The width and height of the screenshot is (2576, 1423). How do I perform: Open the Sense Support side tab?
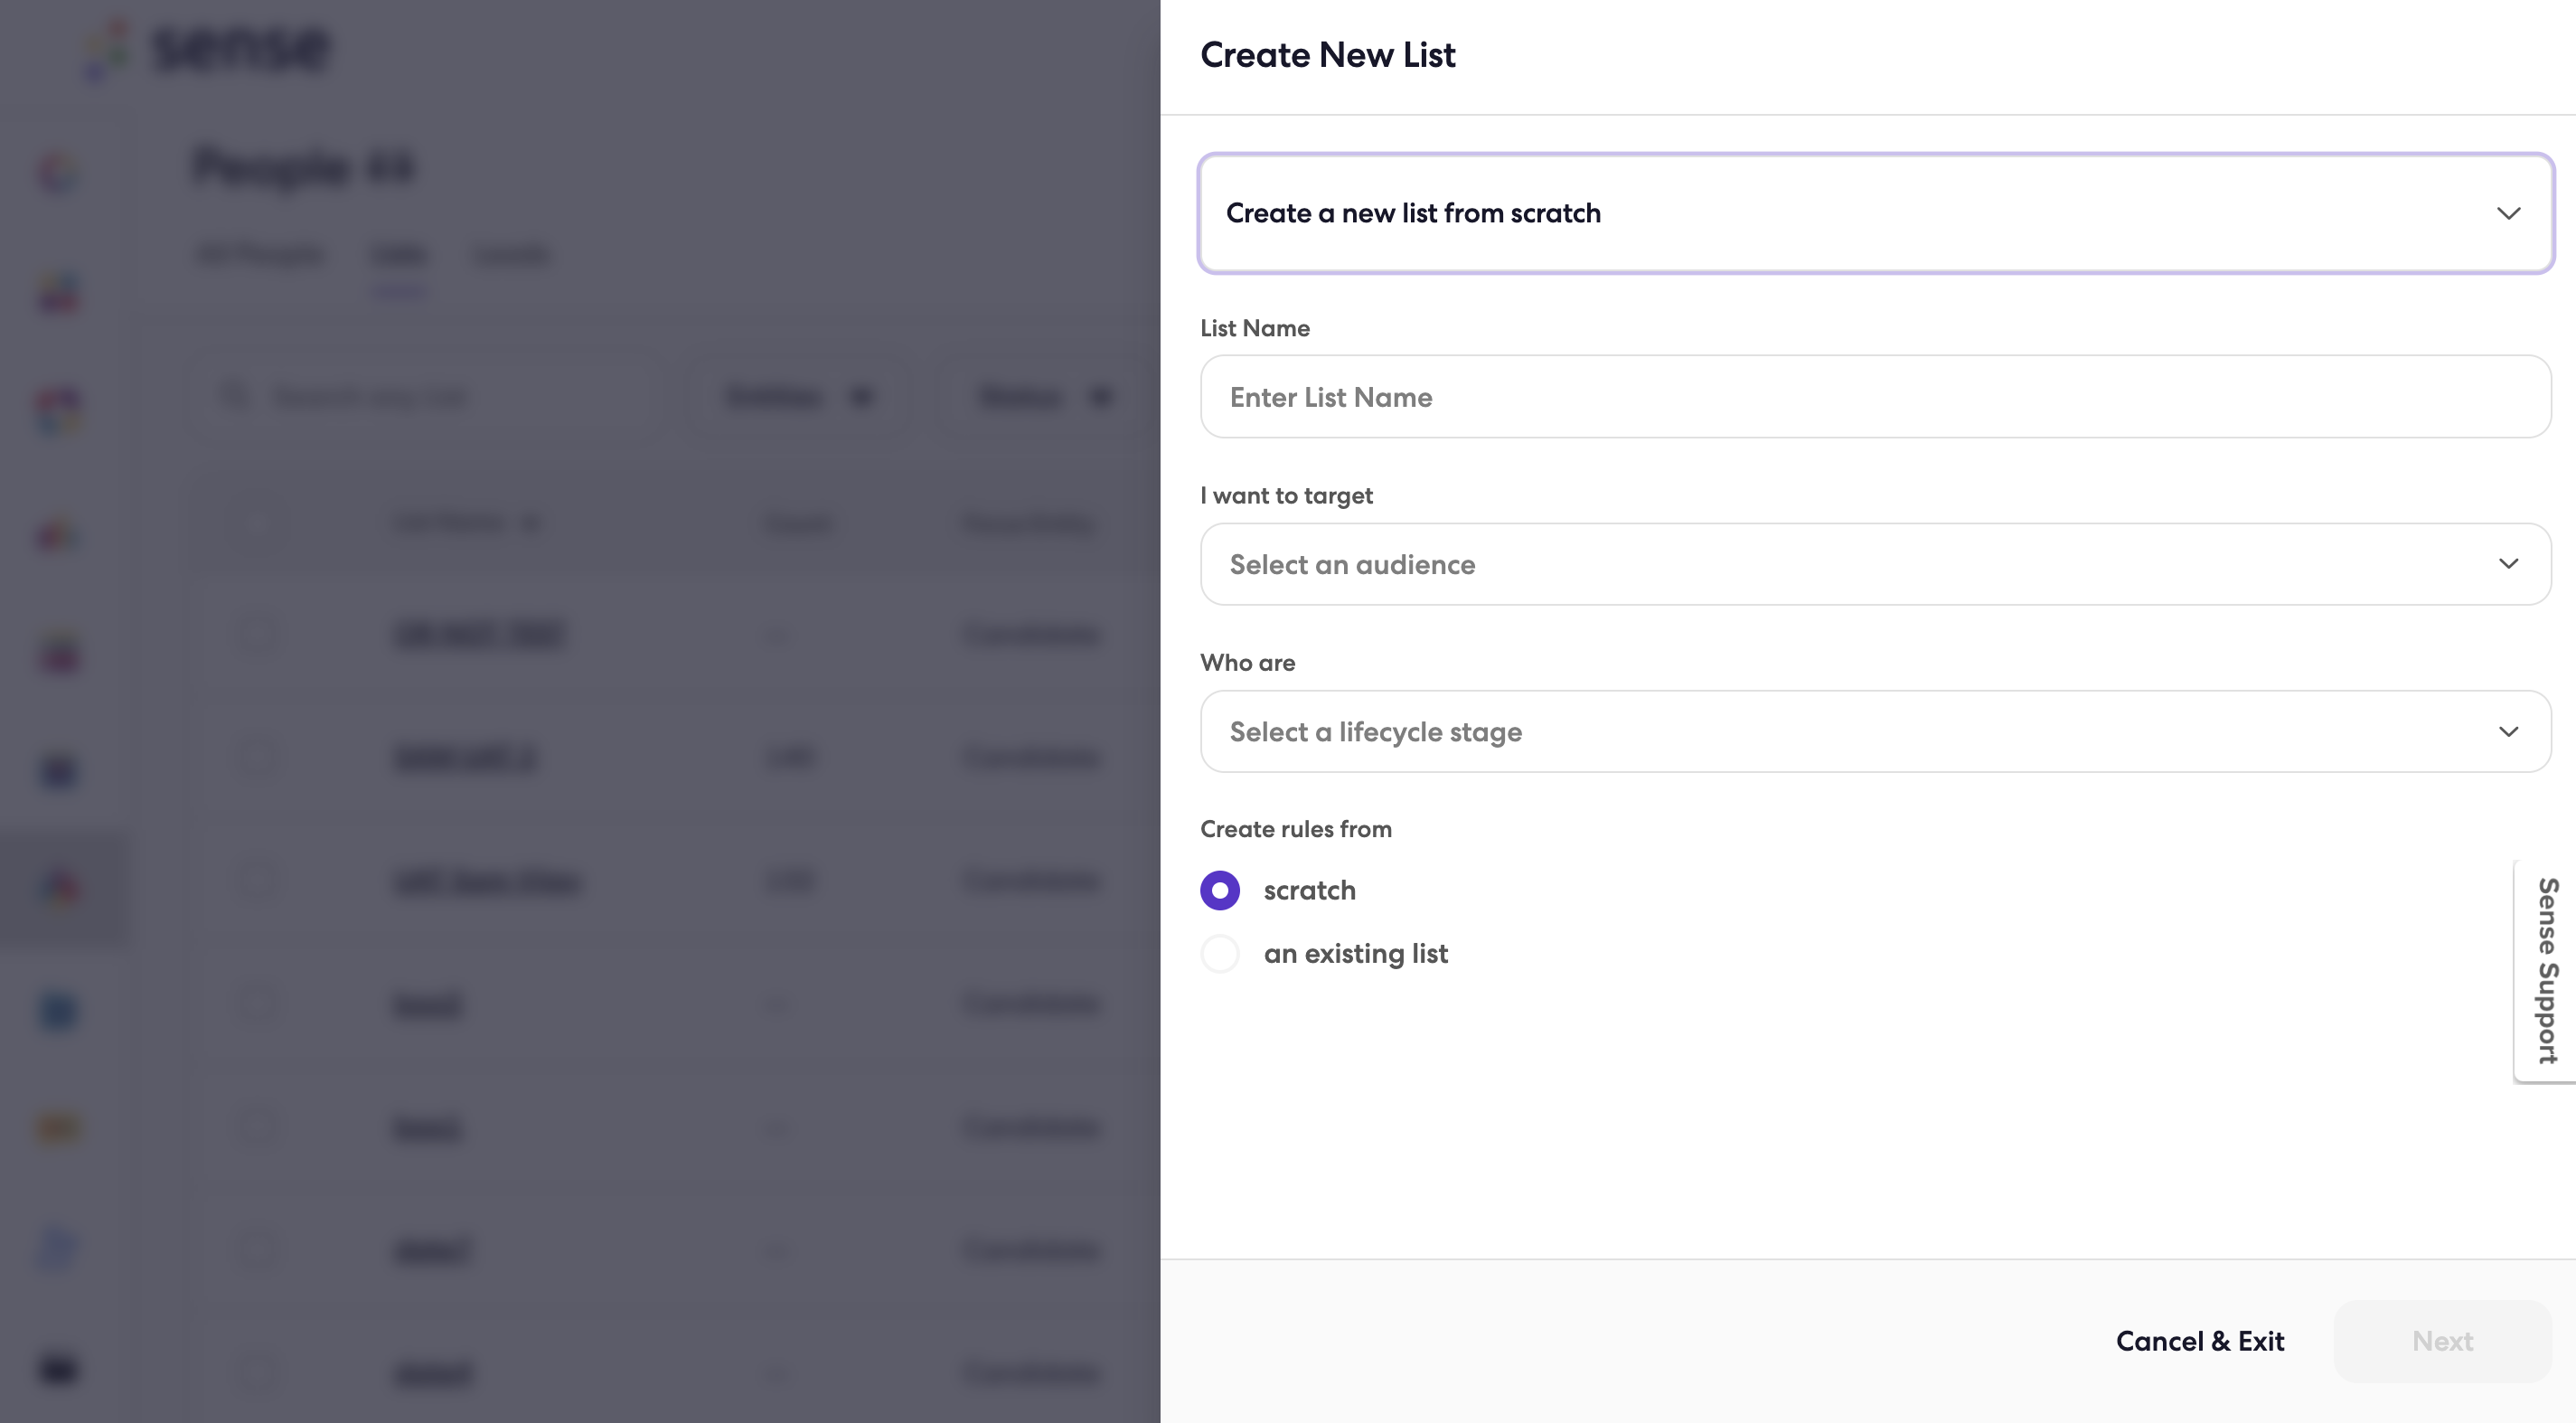pos(2546,971)
